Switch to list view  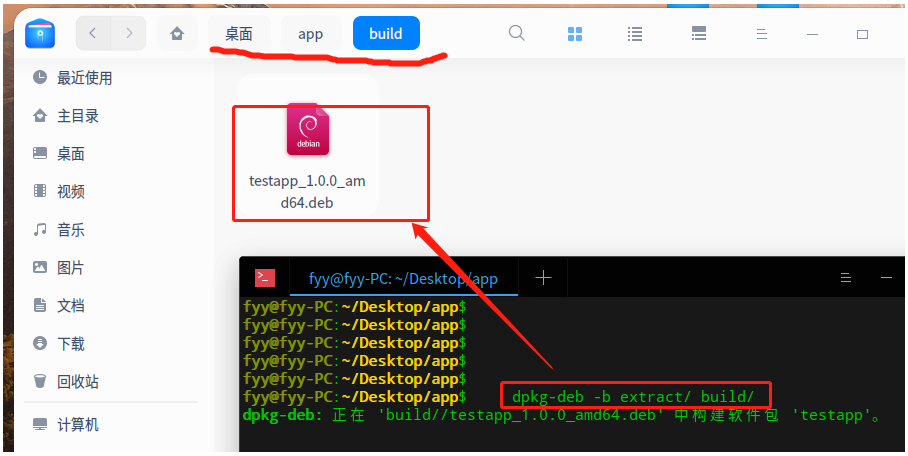pyautogui.click(x=635, y=34)
